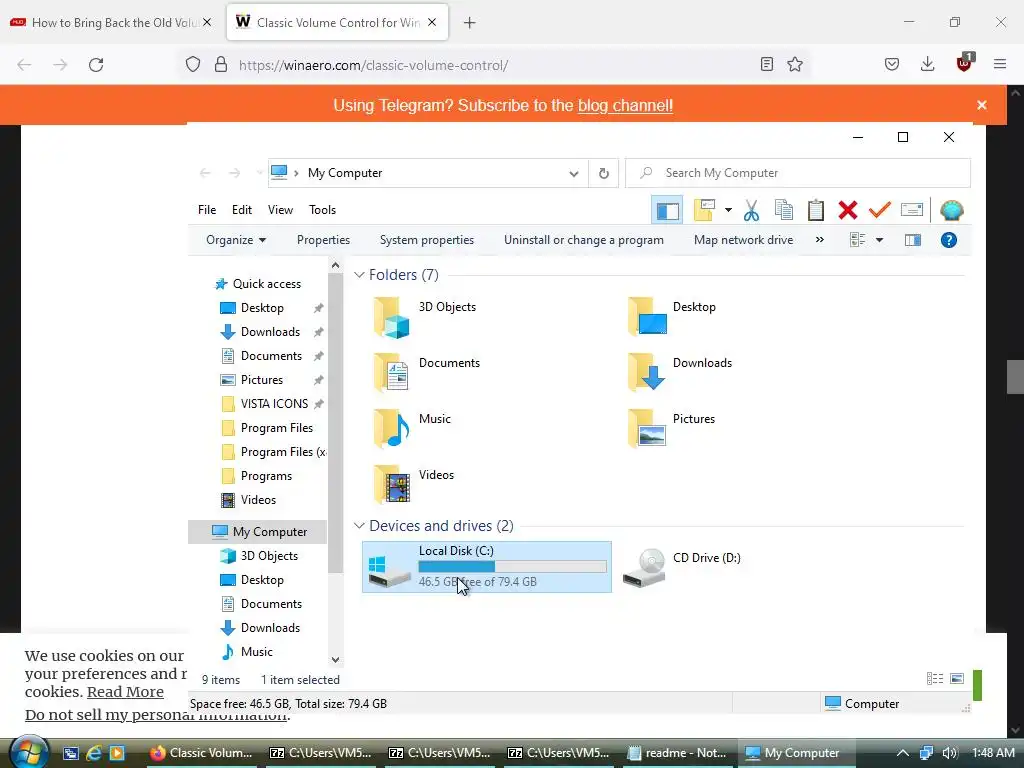The height and width of the screenshot is (768, 1024).
Task: Click navigation pane scroll down arrow
Action: click(335, 660)
